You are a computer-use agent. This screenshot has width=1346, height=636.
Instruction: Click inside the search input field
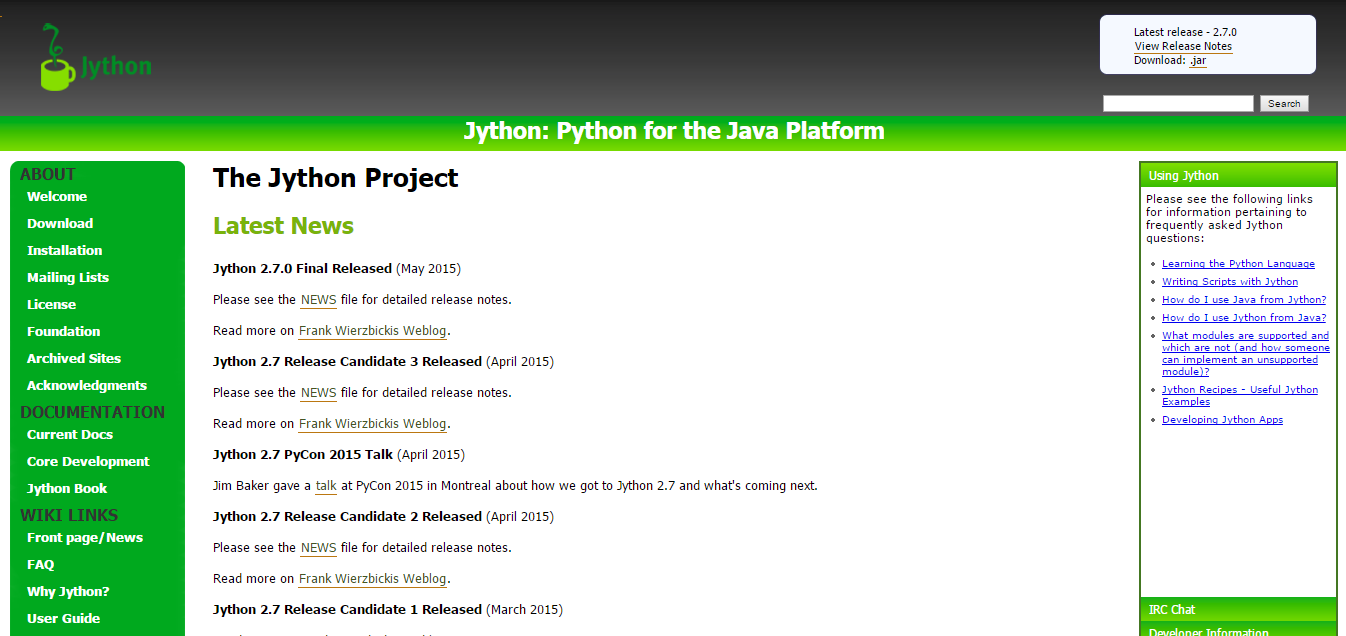[1178, 103]
